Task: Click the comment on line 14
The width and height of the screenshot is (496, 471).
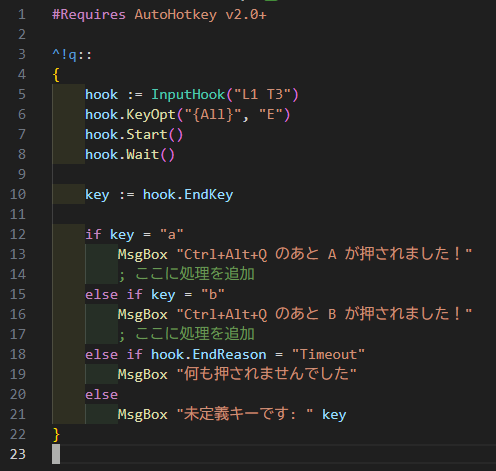Action: (x=186, y=274)
